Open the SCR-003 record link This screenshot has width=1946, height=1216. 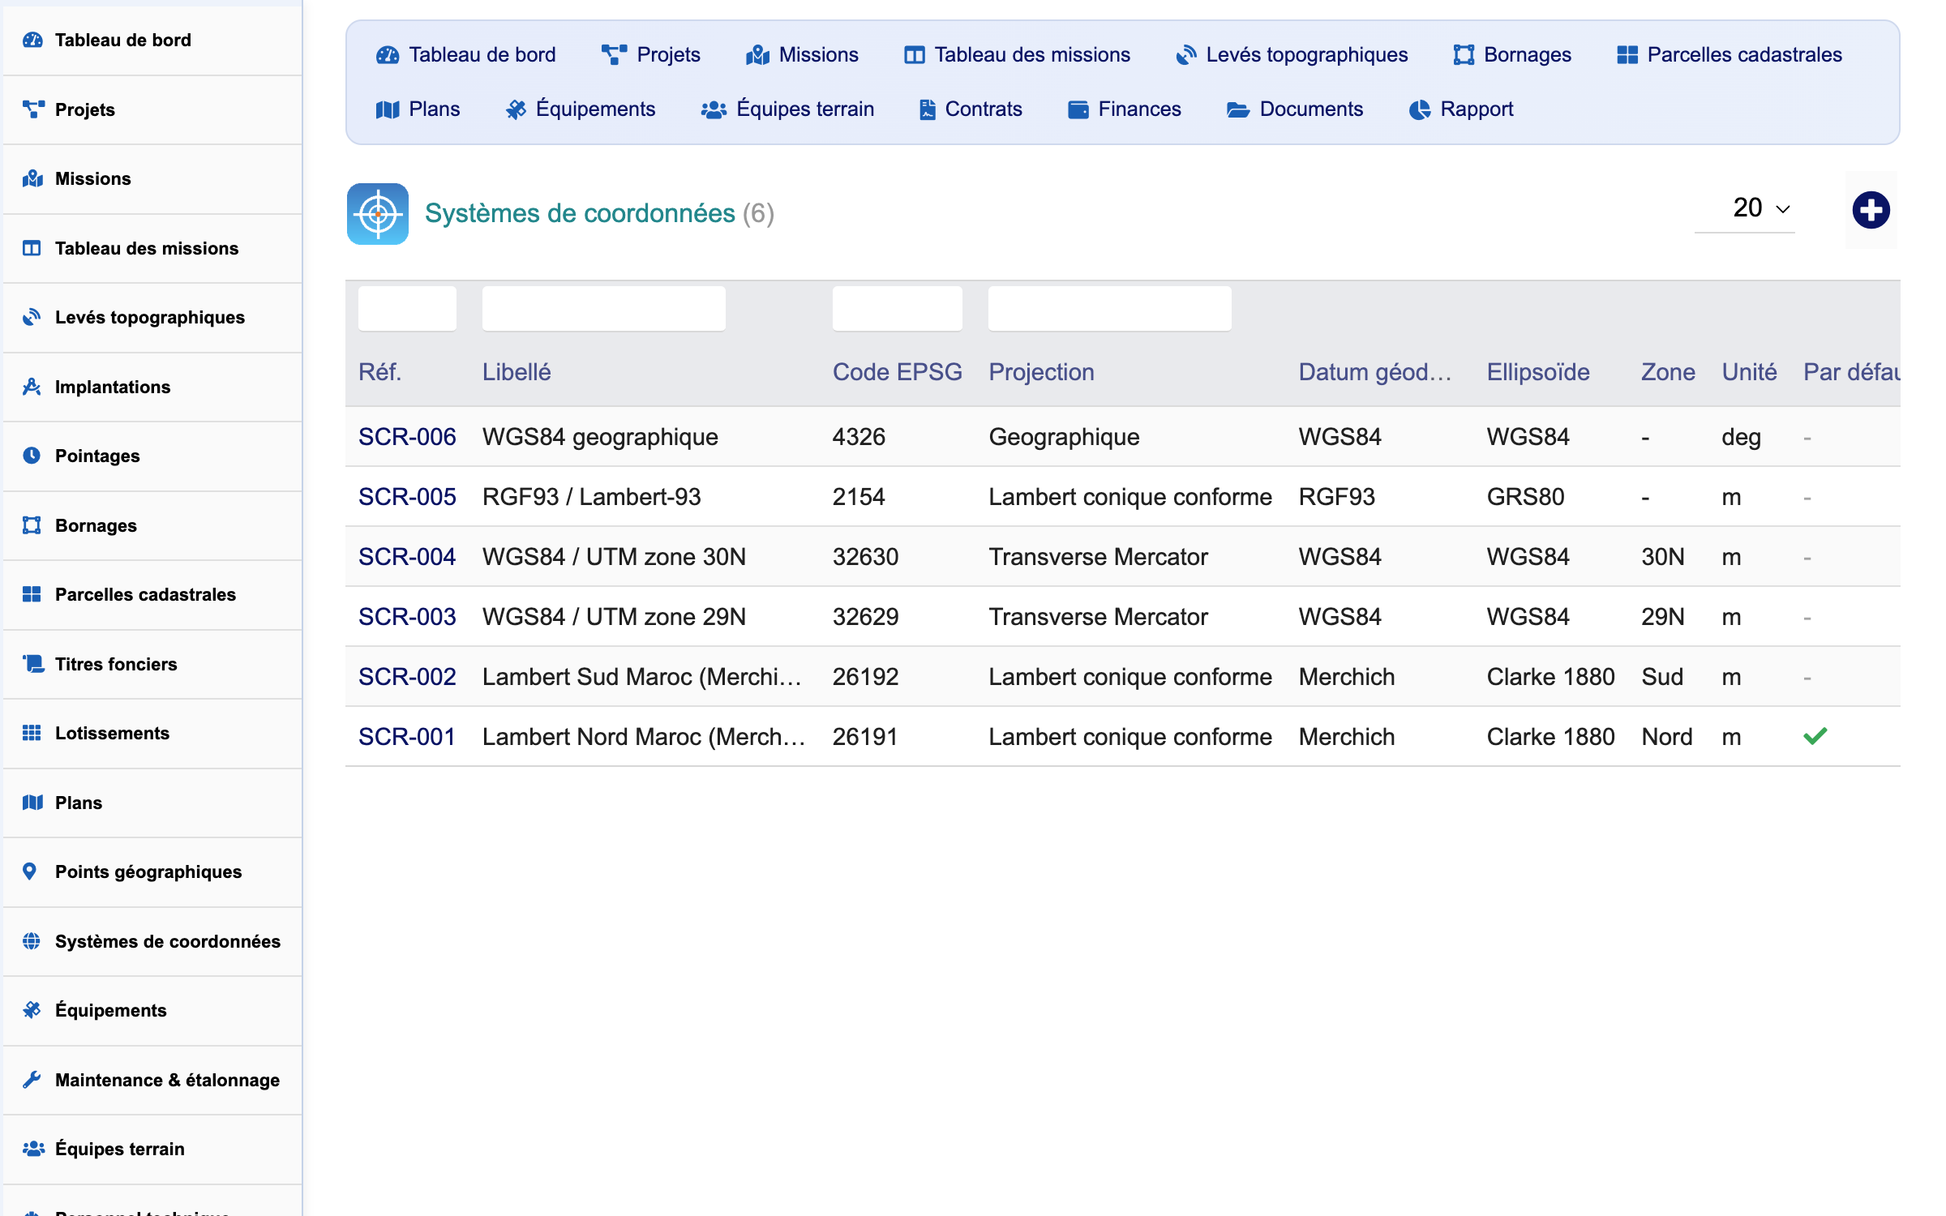point(407,617)
